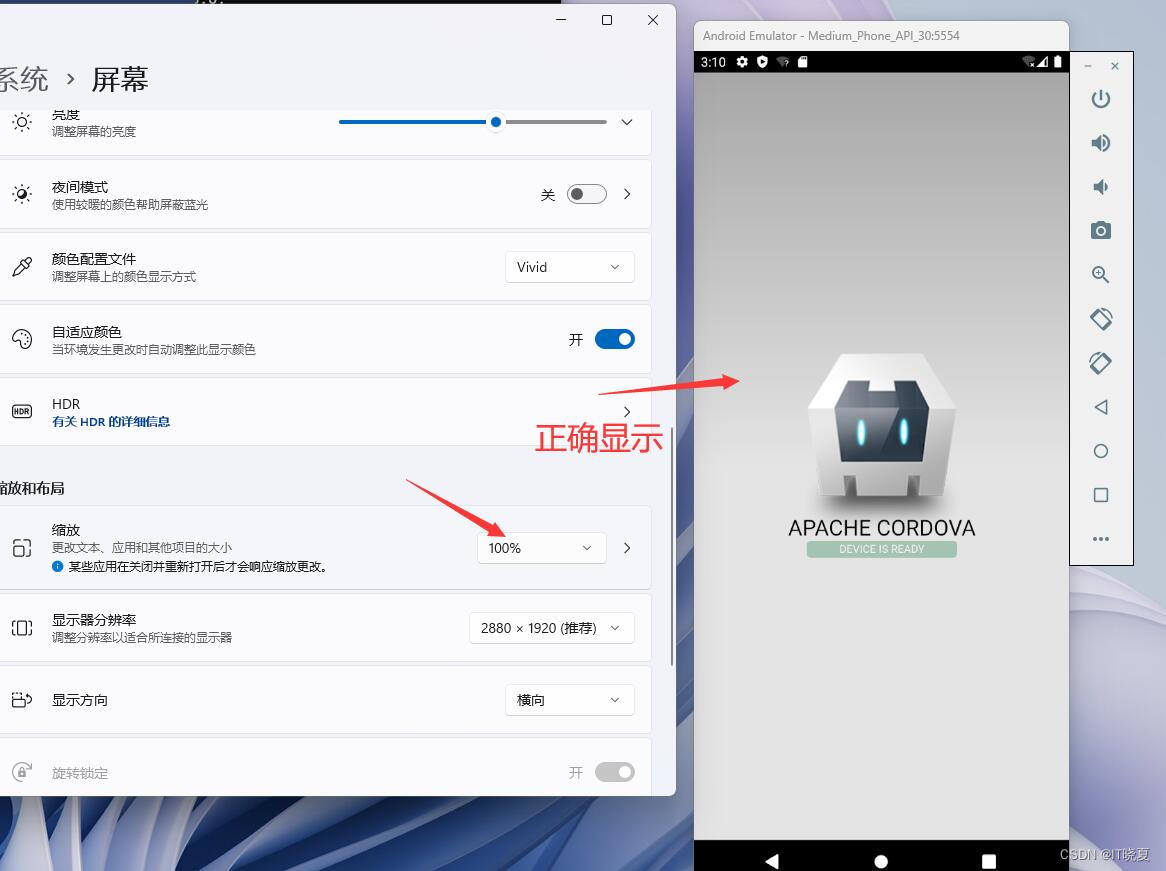Open night light settings chevron
Viewport: 1166px width, 871px height.
(x=627, y=194)
